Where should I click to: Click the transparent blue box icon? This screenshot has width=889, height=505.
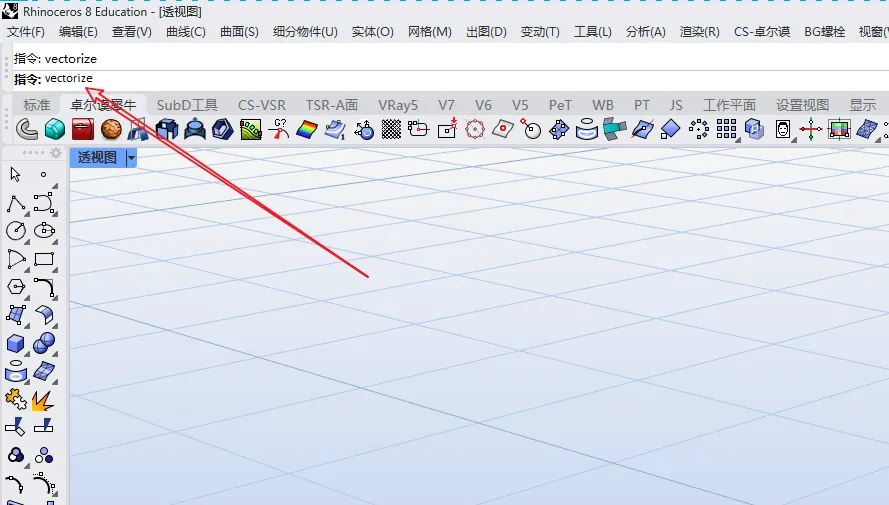coord(755,129)
